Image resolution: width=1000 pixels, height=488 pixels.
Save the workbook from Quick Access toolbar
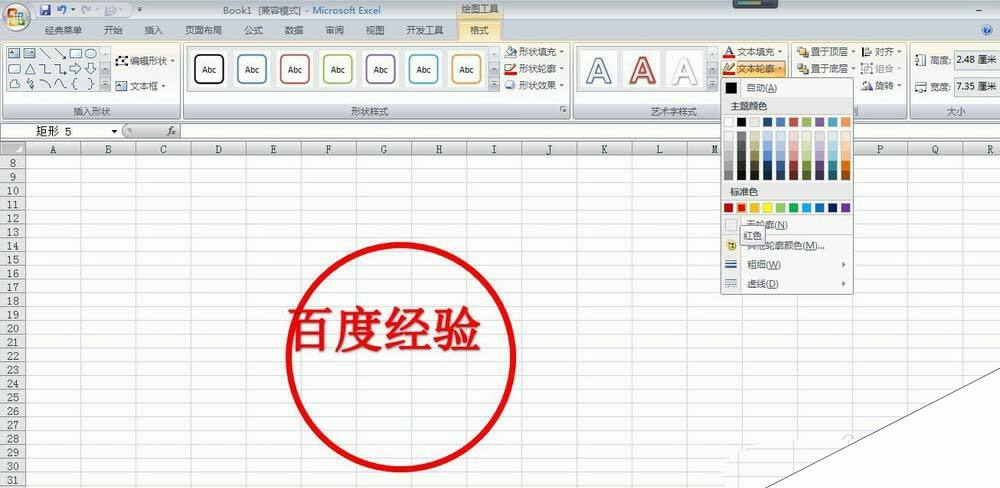[x=45, y=10]
